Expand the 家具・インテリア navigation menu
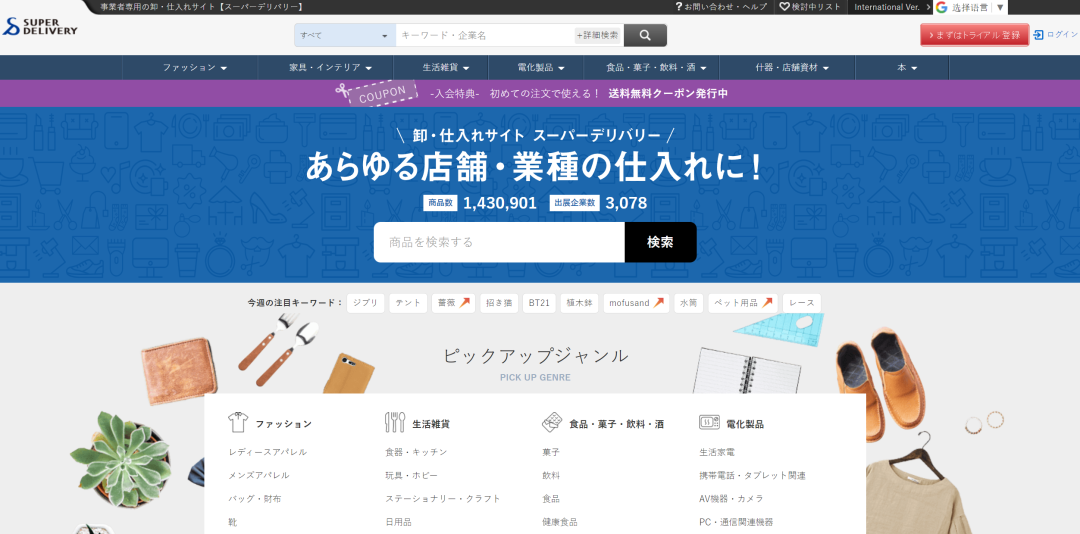The image size is (1080, 534). click(330, 68)
